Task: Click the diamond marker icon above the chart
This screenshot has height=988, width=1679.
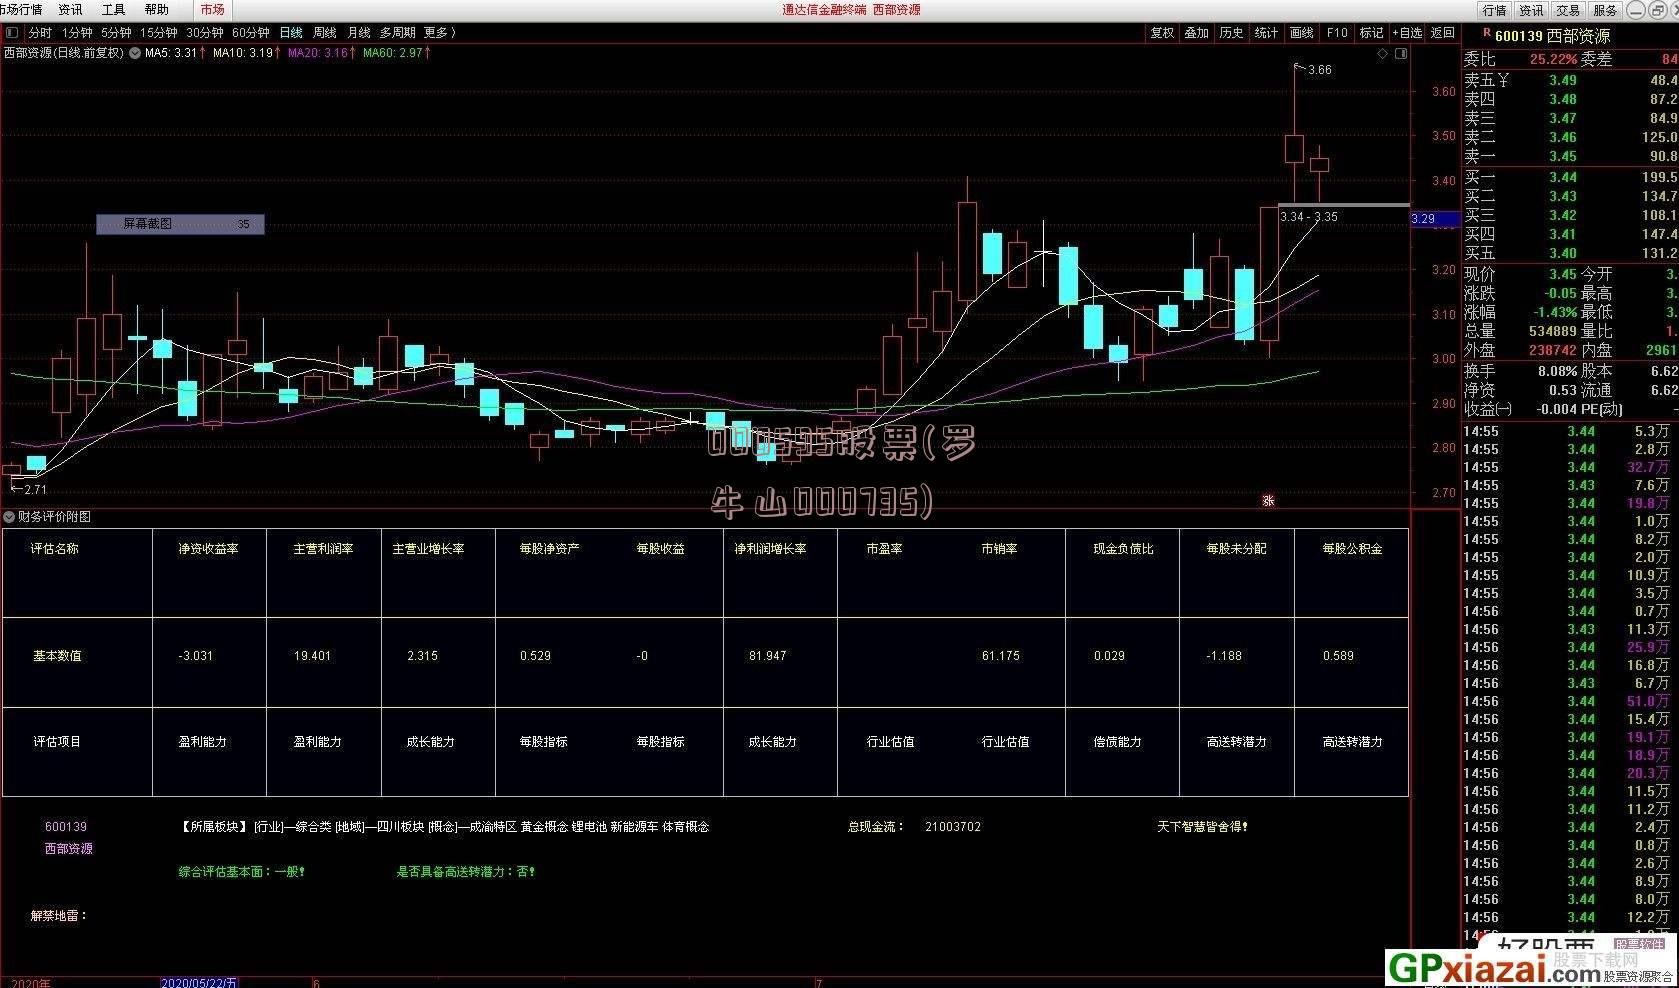Action: [x=1383, y=54]
